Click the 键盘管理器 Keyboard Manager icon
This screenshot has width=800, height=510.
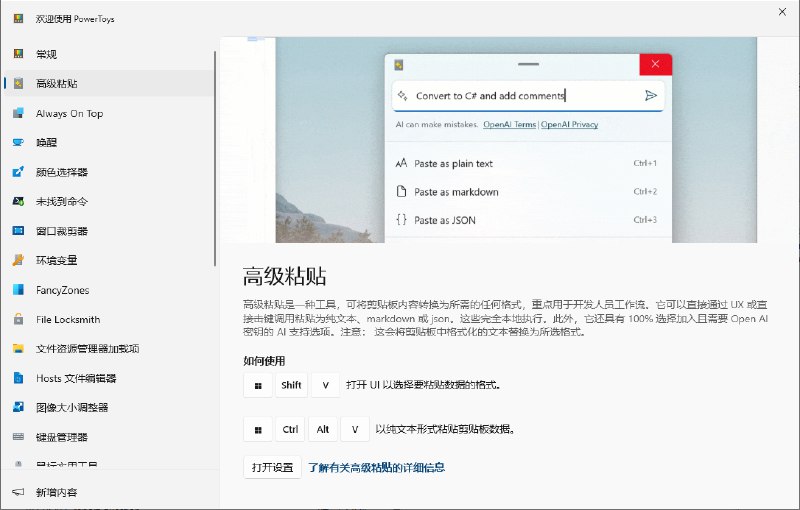coord(18,437)
